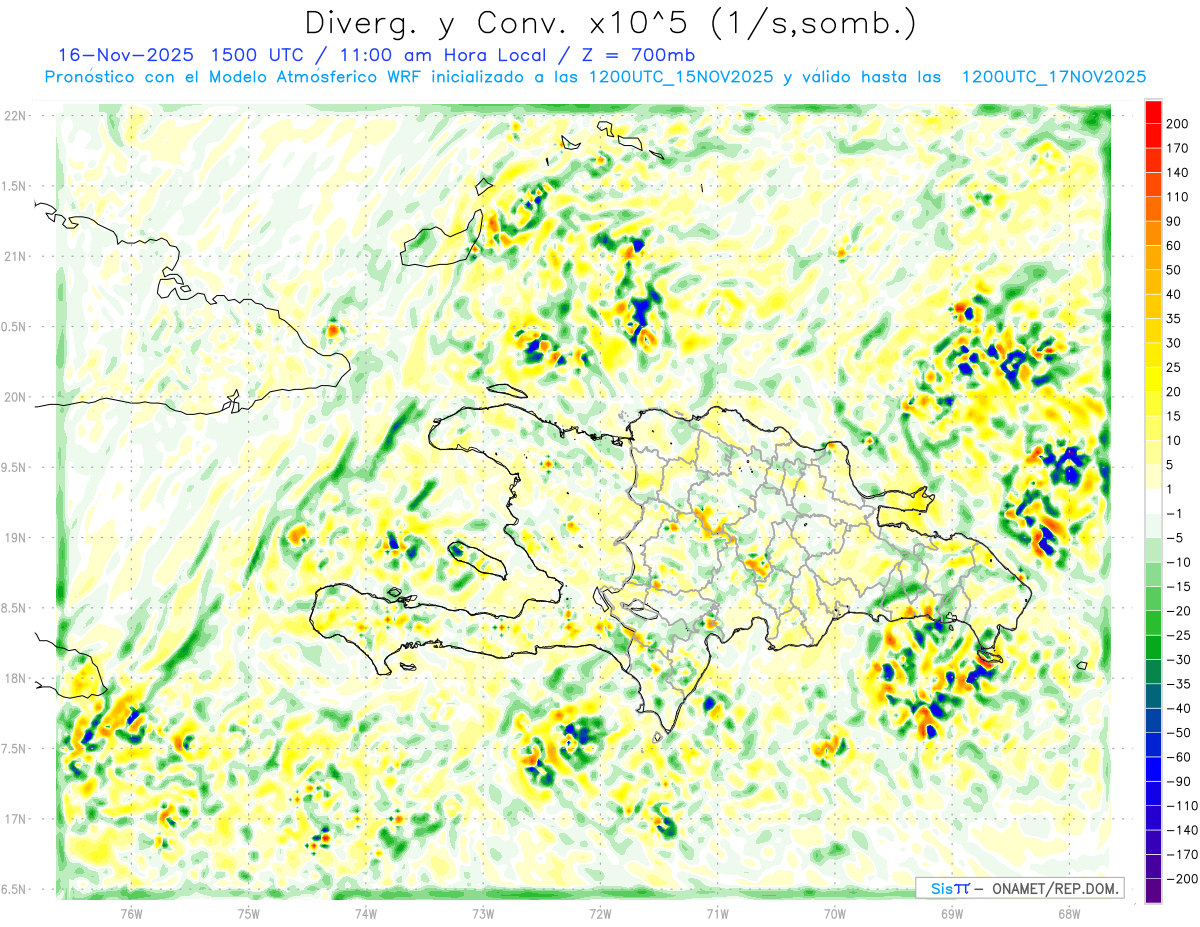
Task: Click the '22N' latitude axis label
Action: (x=15, y=116)
